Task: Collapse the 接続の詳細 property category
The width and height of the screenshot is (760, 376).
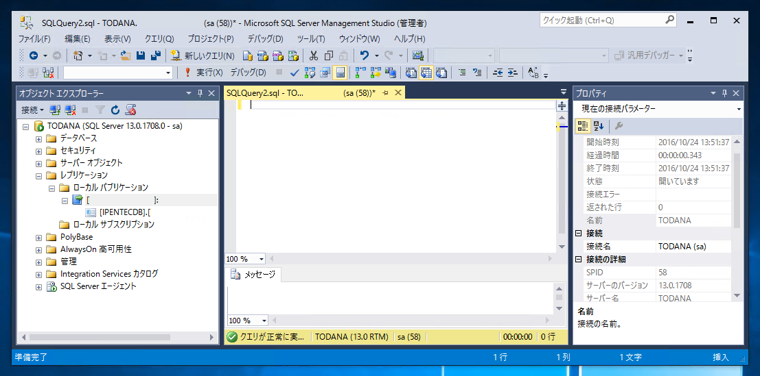Action: [578, 259]
